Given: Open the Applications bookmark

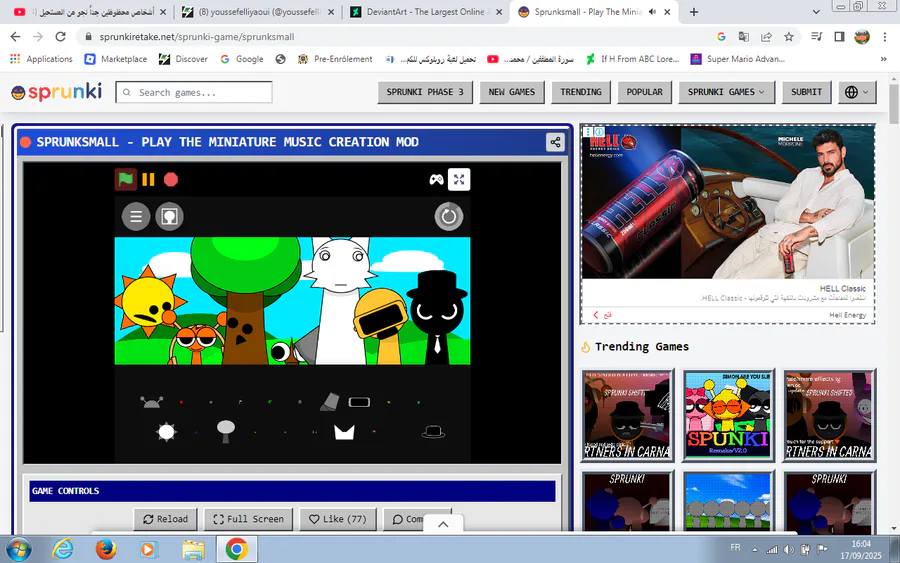Looking at the screenshot, I should click(x=41, y=59).
